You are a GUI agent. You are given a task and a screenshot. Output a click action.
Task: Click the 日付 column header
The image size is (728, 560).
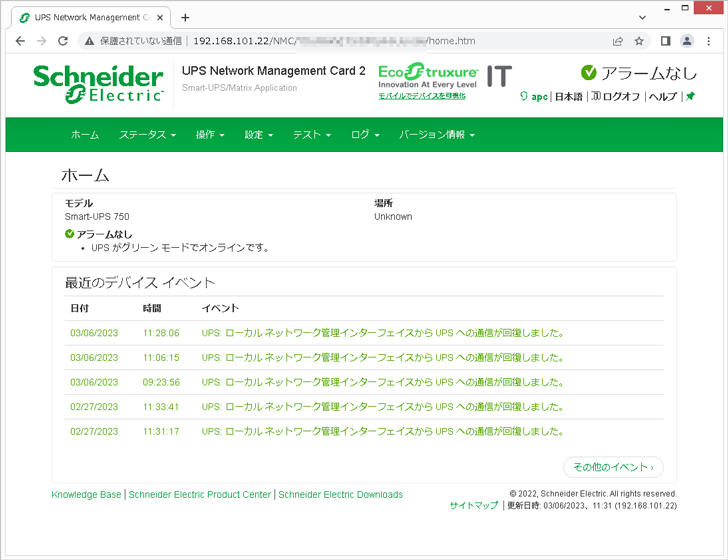click(x=79, y=308)
